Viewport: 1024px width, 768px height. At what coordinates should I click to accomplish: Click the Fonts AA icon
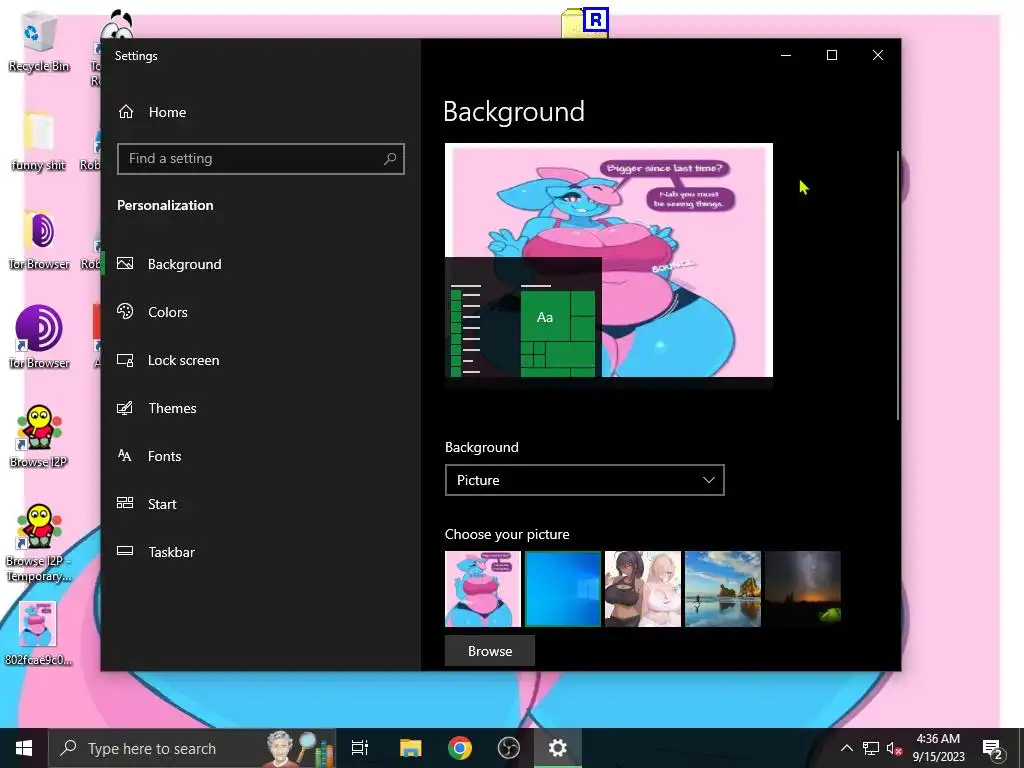coord(125,455)
